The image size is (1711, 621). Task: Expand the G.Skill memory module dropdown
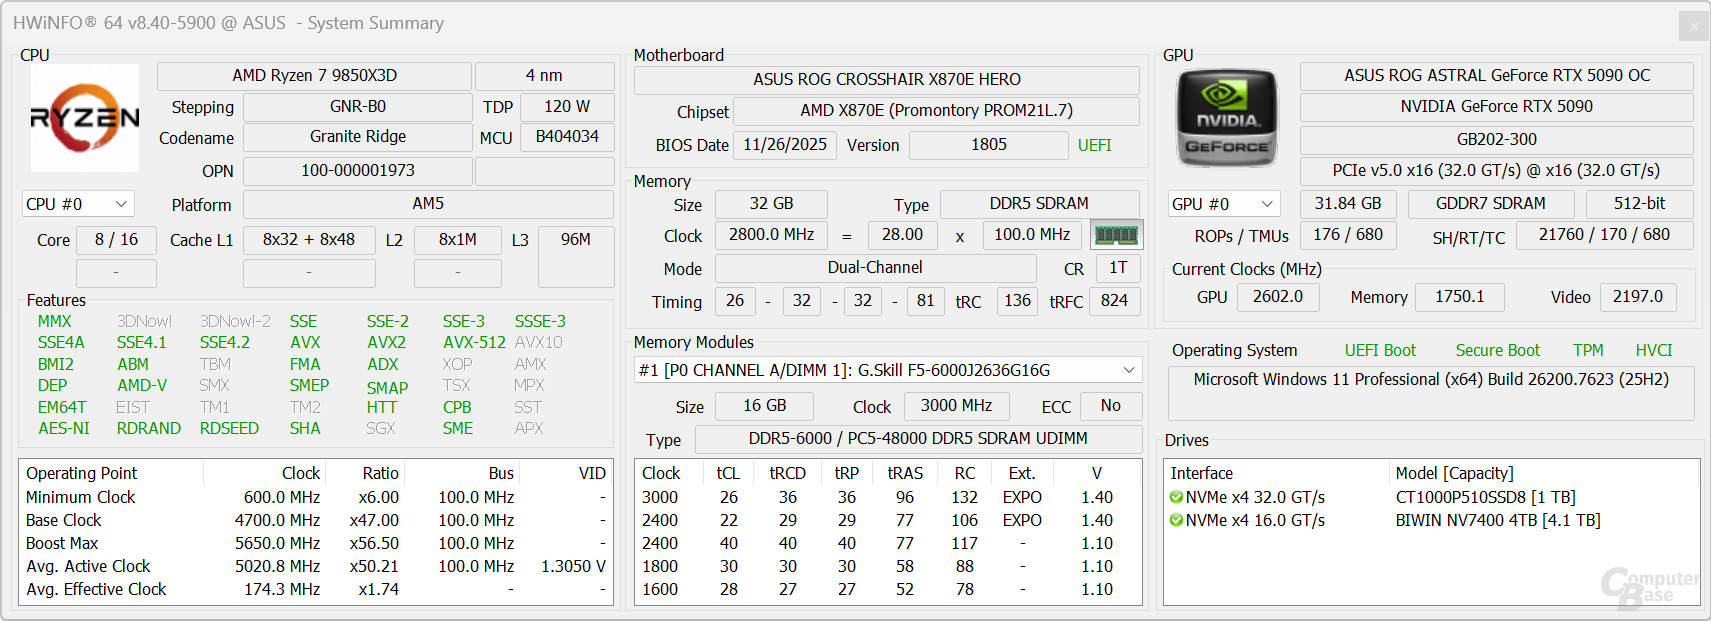tap(1128, 370)
